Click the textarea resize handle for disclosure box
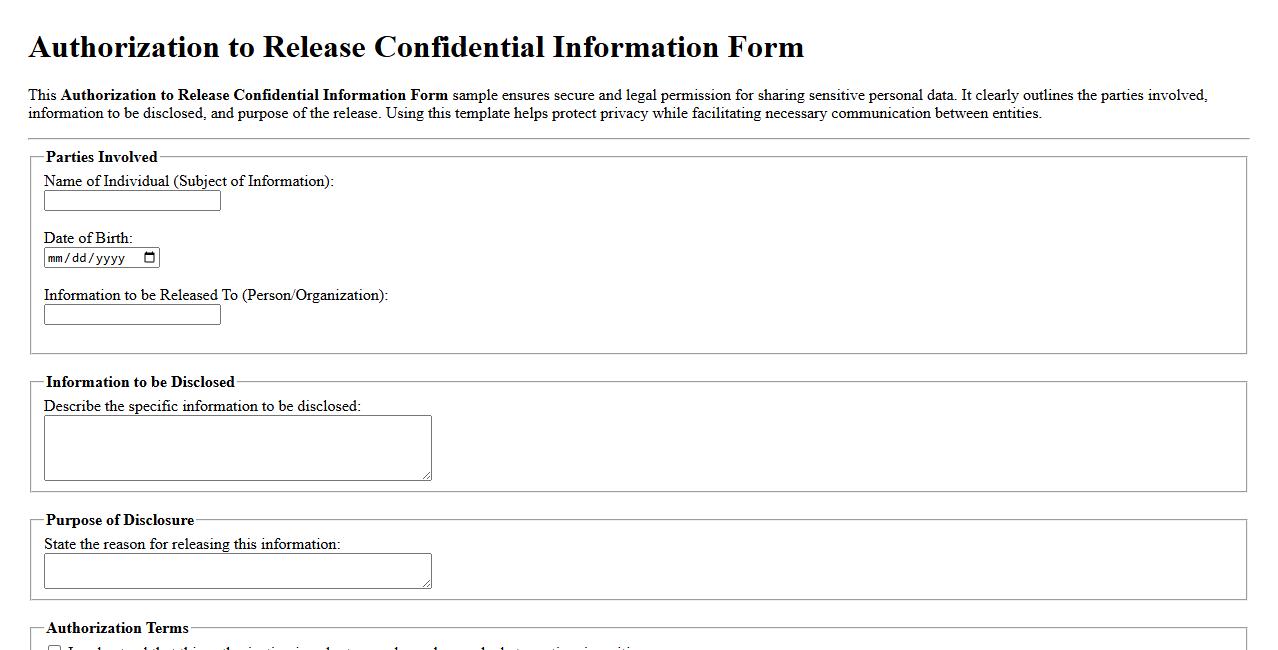The image size is (1278, 650). point(428,477)
